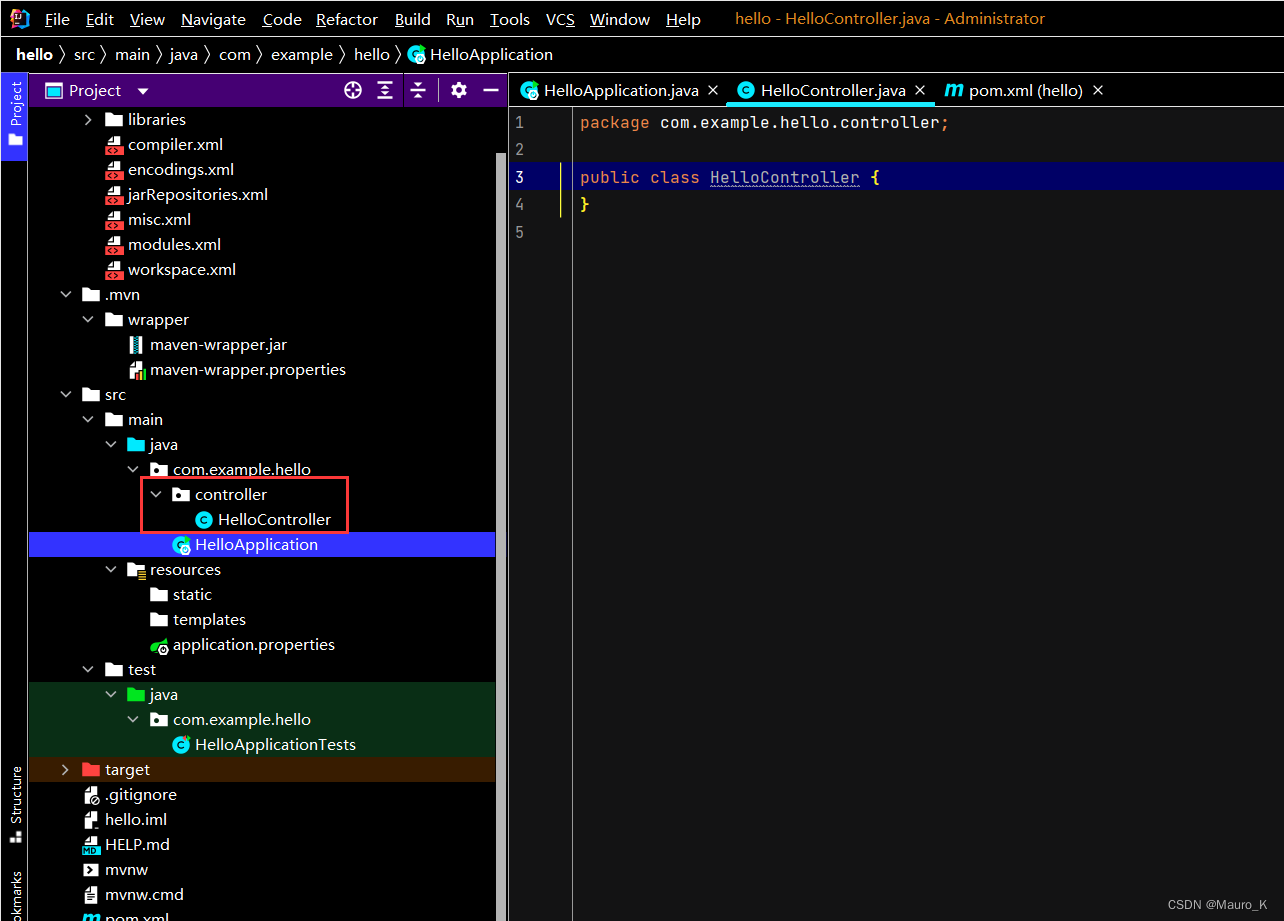Close the HelloApplication.java tab
This screenshot has width=1284, height=921.
click(x=713, y=90)
